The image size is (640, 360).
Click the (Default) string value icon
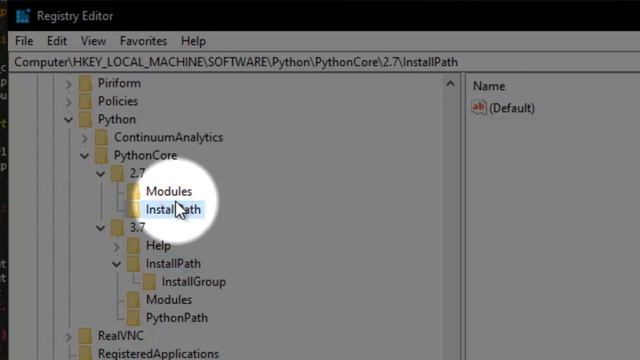tap(479, 108)
